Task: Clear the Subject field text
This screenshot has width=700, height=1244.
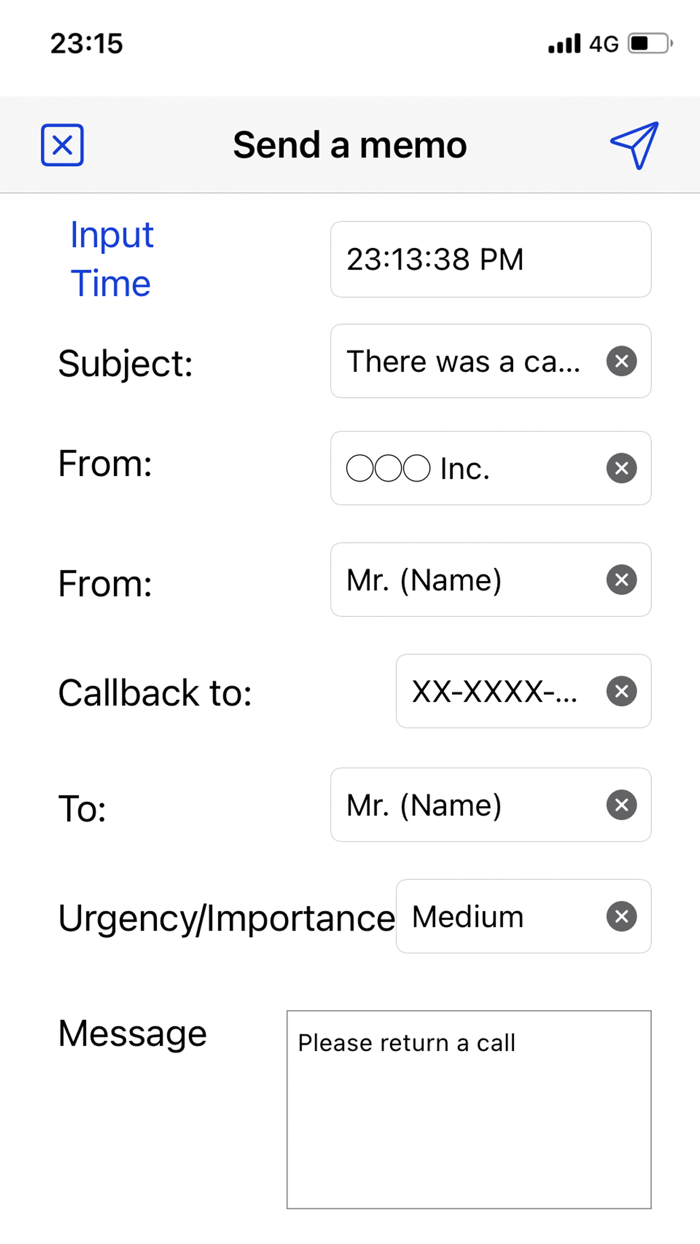Action: tap(621, 361)
